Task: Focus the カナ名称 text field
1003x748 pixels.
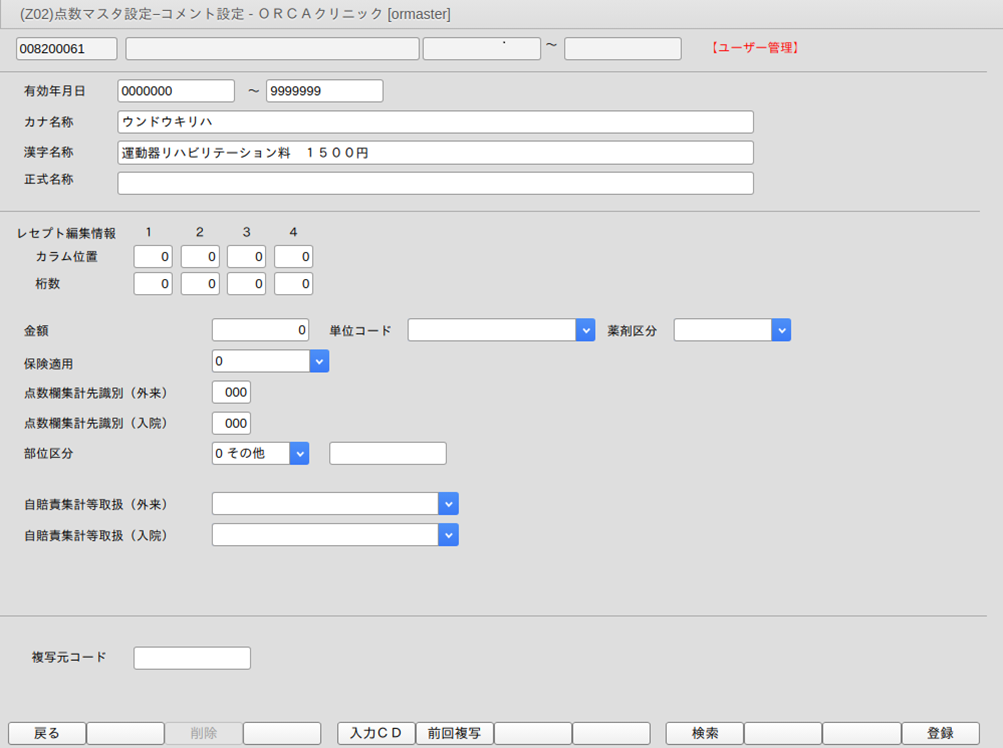Action: click(x=435, y=122)
